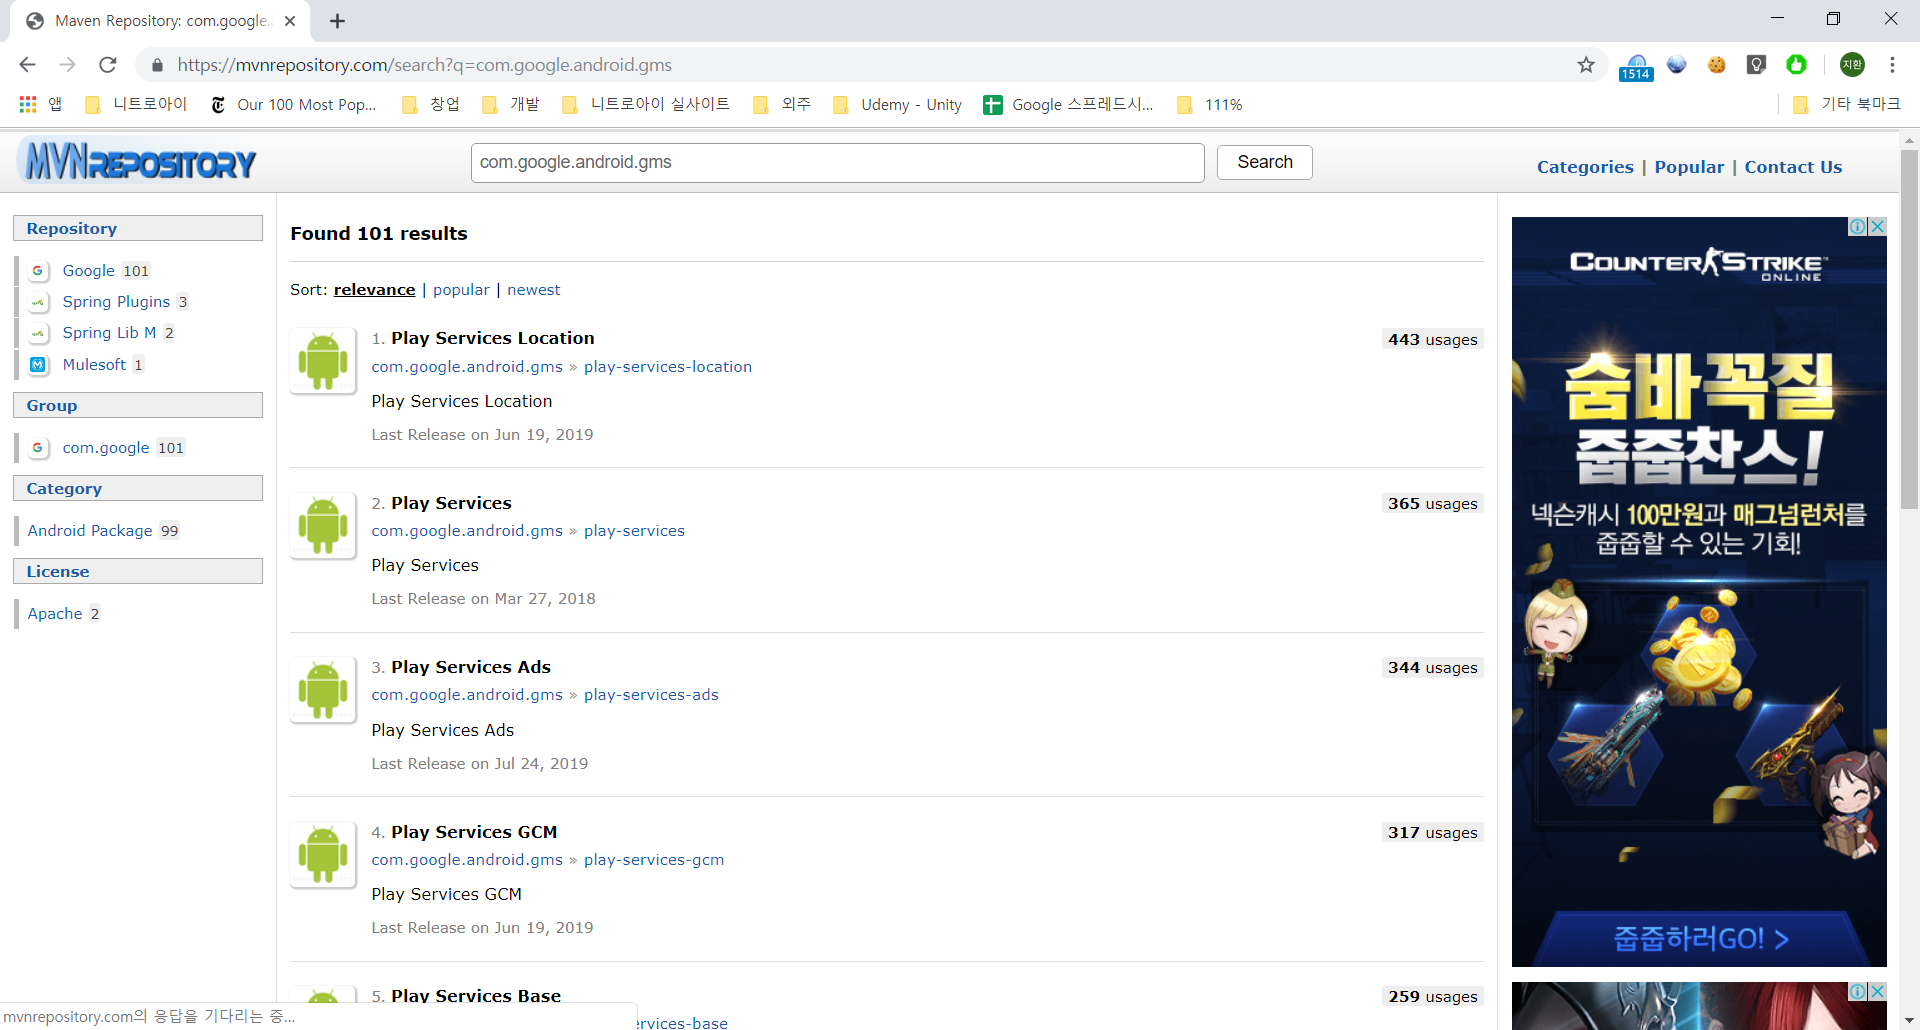Open the Contact Us link
1920x1030 pixels.
1793,167
